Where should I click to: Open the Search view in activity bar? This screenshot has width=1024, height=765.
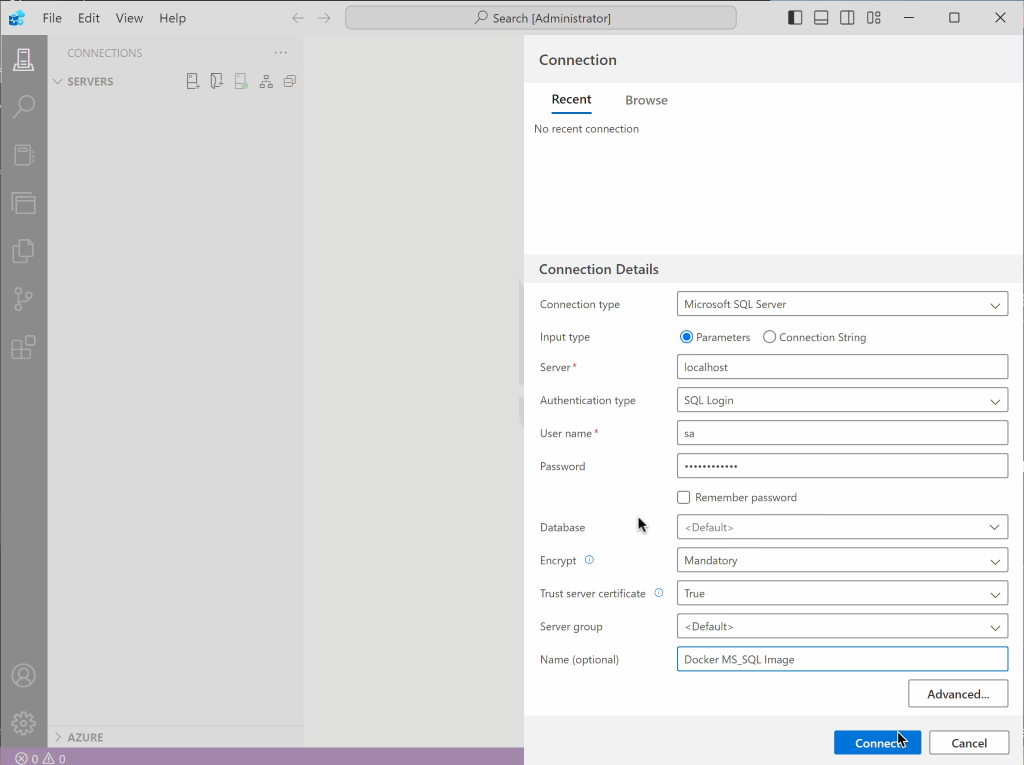tap(24, 106)
